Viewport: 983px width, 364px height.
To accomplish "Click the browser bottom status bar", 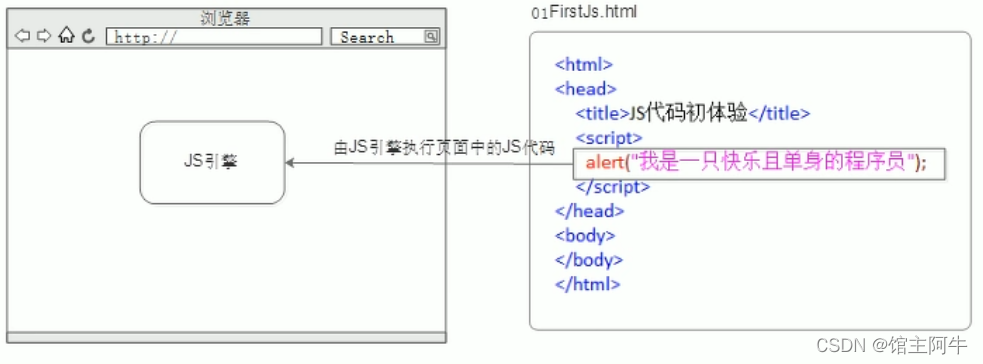I will click(226, 338).
